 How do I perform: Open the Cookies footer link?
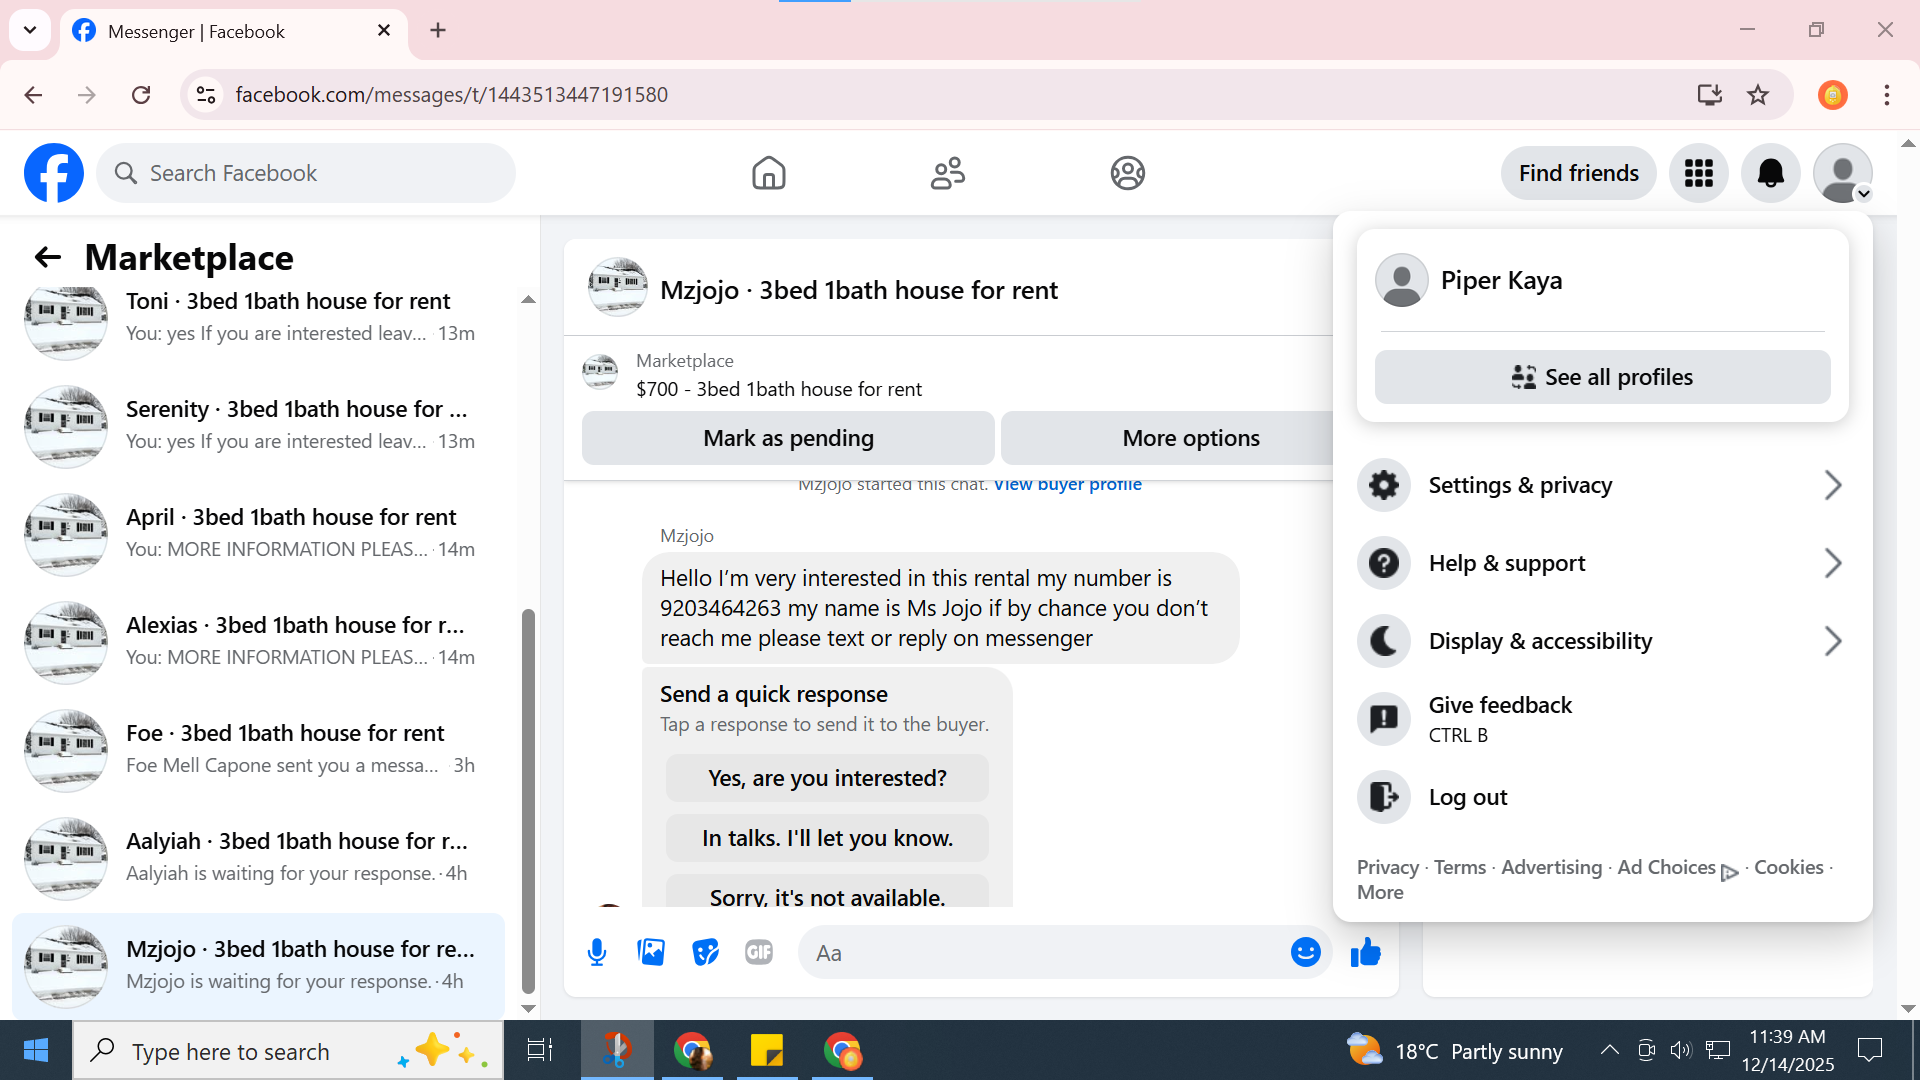[x=1788, y=867]
